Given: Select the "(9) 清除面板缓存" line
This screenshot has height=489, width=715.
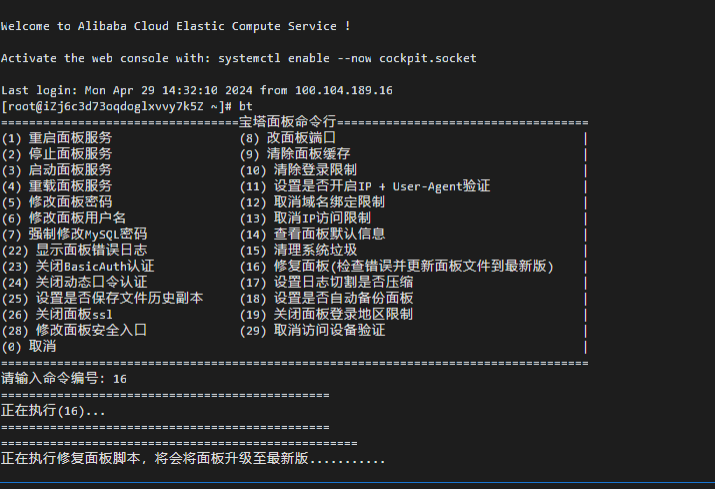Looking at the screenshot, I should coord(295,154).
